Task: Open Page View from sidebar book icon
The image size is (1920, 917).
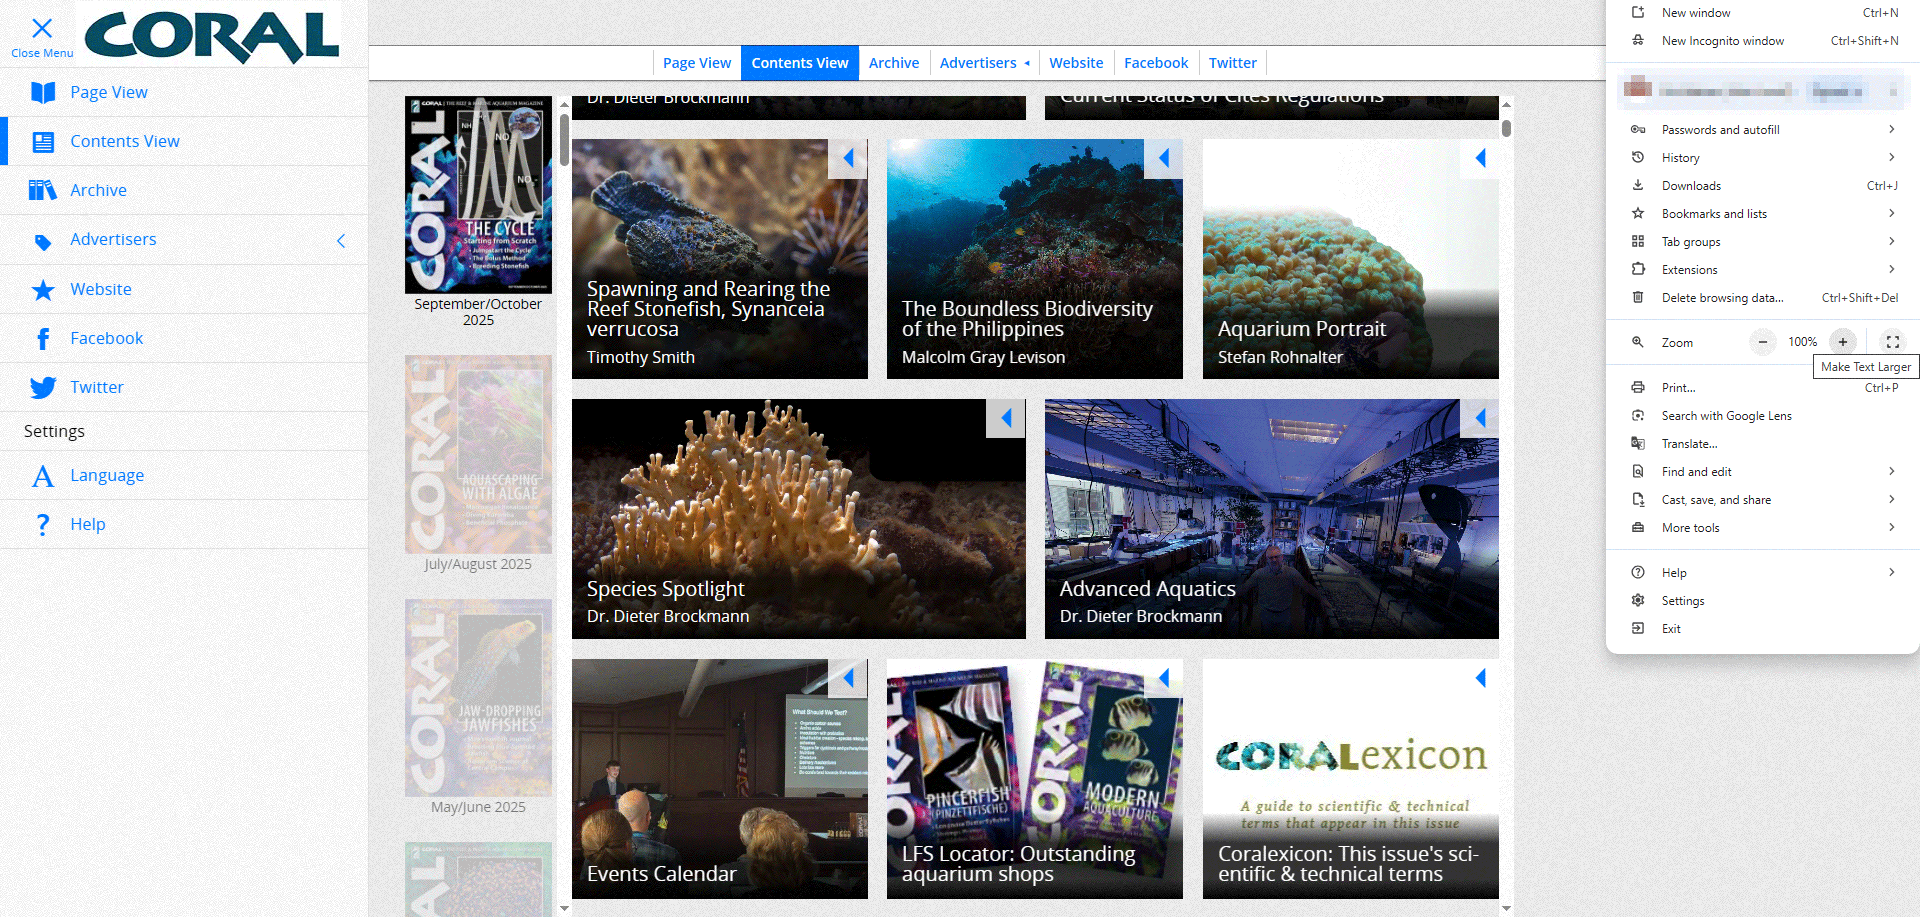Action: click(x=43, y=93)
